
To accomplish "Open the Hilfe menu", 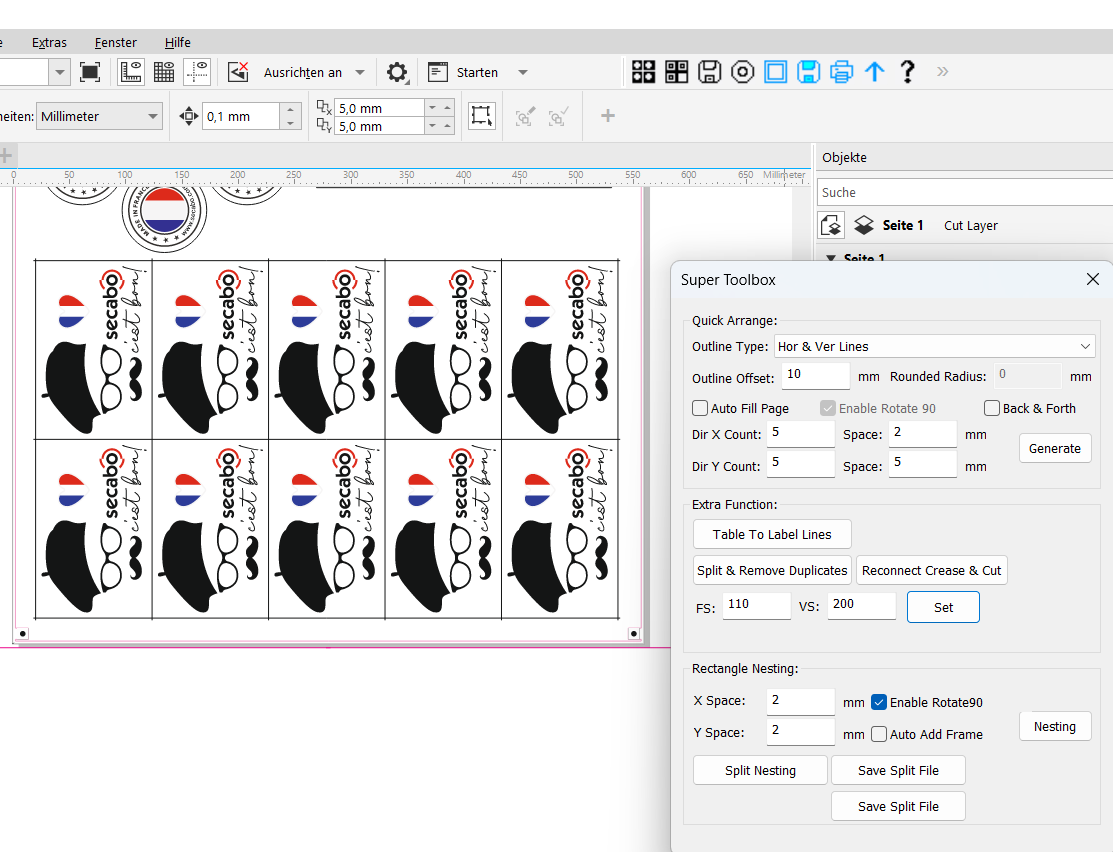I will (178, 42).
